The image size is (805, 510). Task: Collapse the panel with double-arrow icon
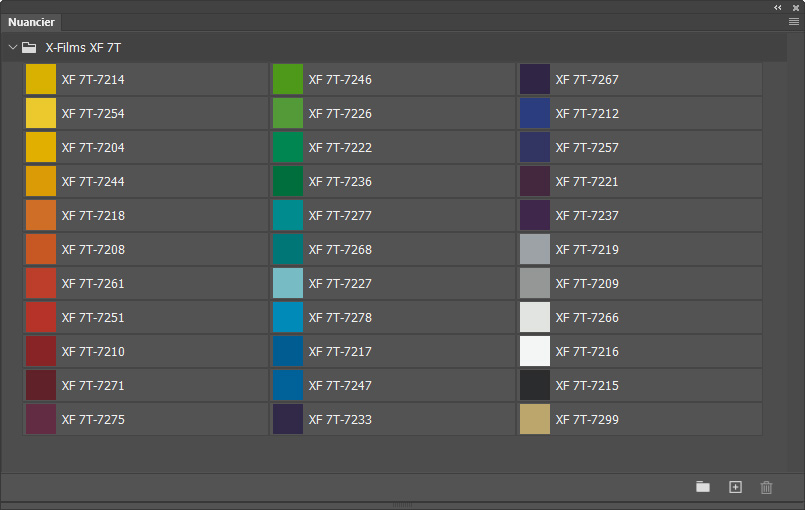(778, 7)
